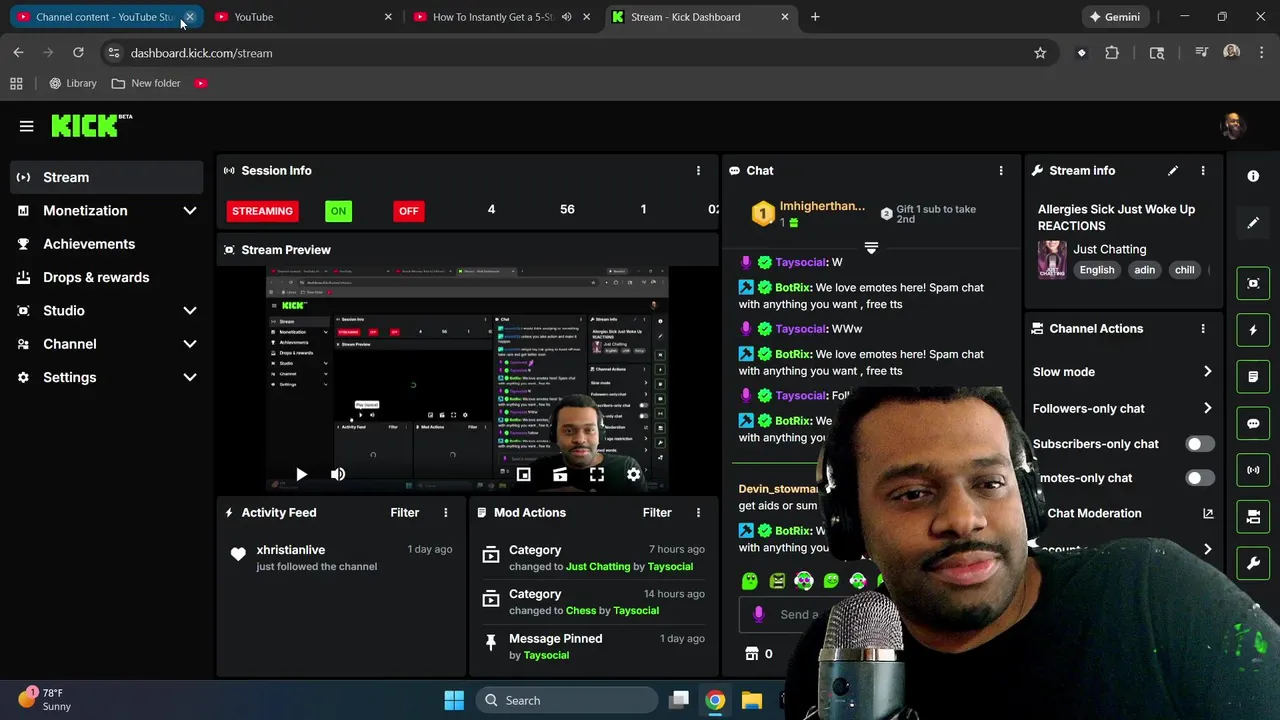Open Chat panel options menu

(x=1001, y=171)
